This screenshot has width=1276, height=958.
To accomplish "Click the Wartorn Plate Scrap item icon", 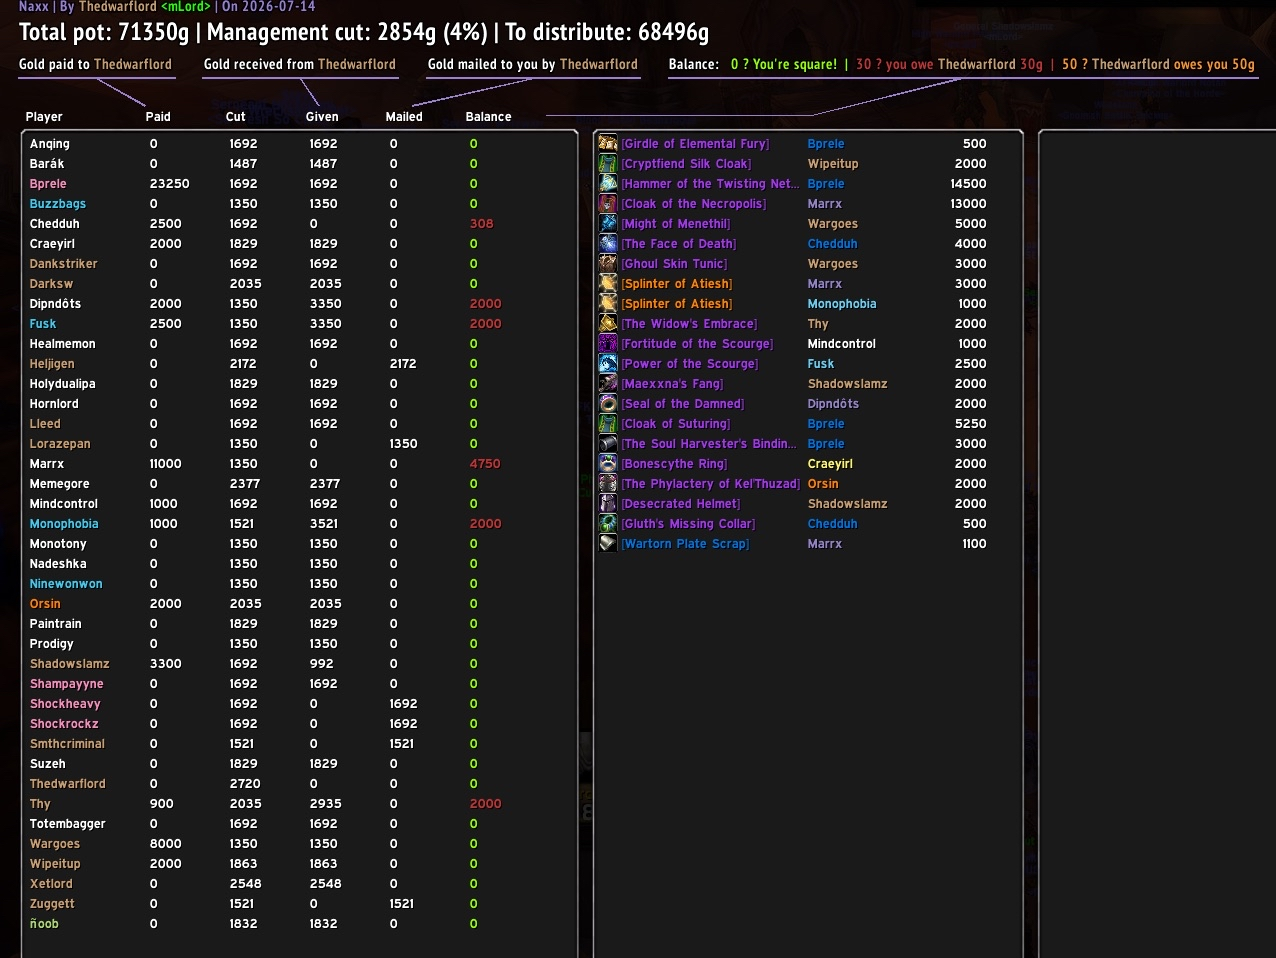I will point(608,543).
